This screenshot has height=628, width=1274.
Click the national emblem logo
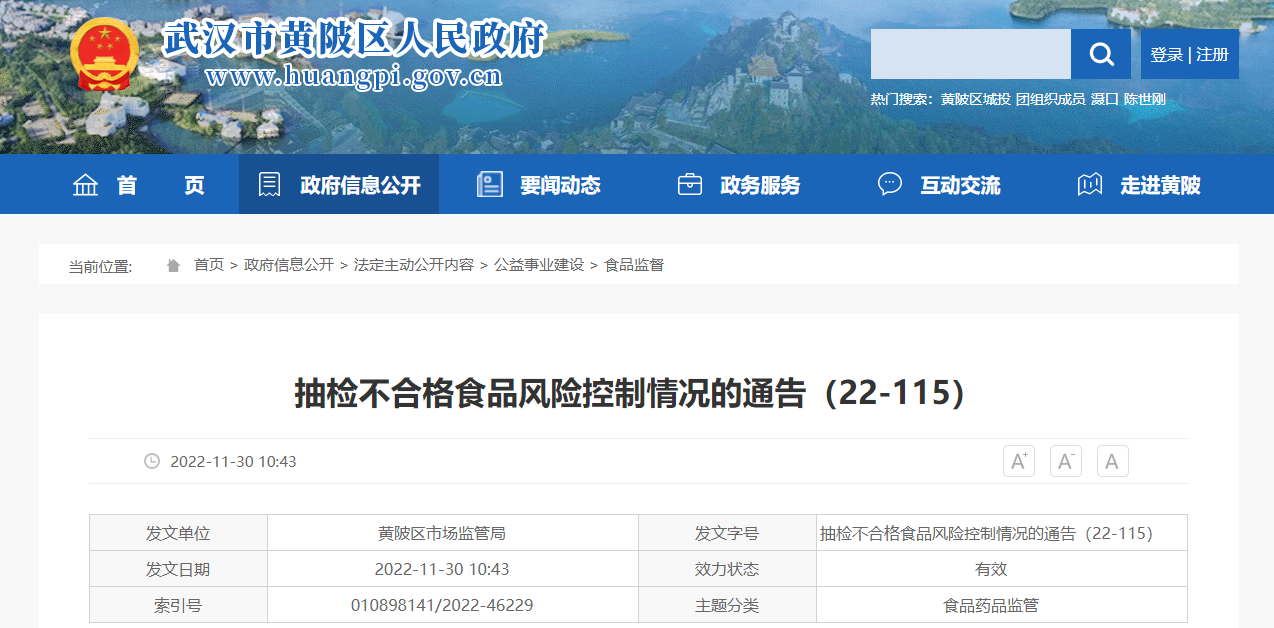pos(105,54)
